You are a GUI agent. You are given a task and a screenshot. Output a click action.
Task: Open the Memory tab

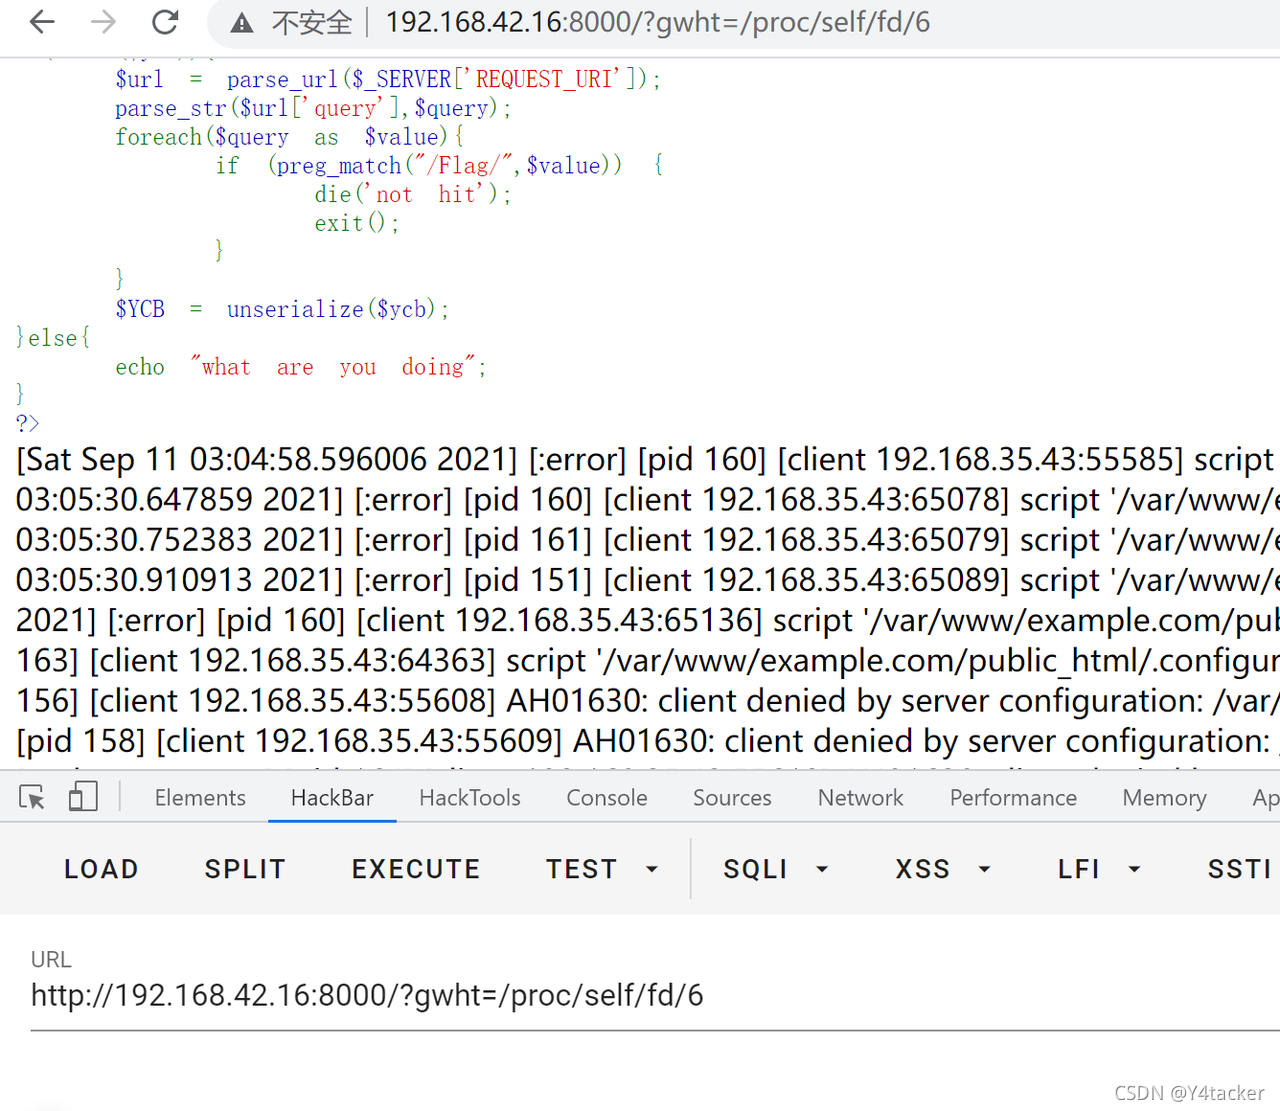pyautogui.click(x=1164, y=797)
